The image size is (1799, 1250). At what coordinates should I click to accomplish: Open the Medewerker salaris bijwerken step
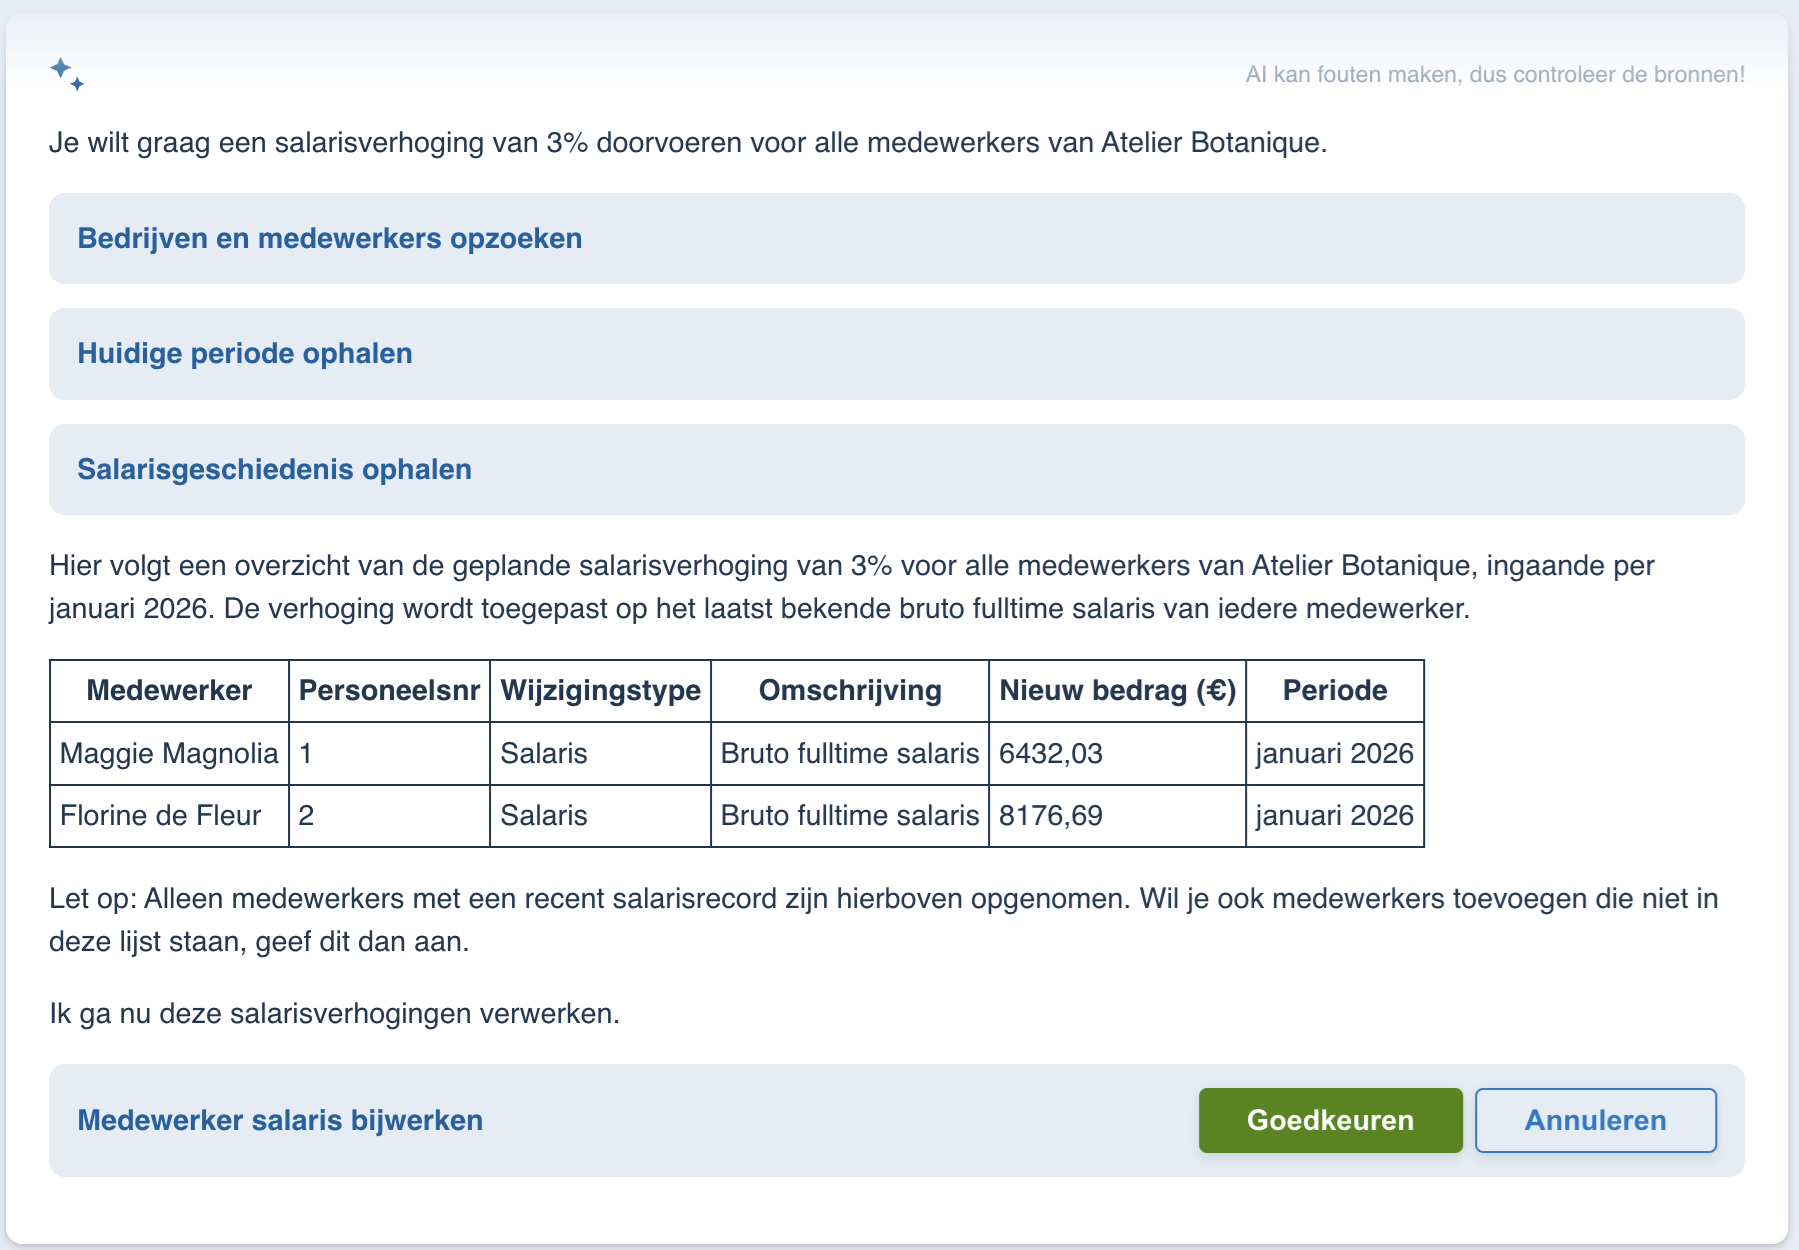(x=280, y=1120)
